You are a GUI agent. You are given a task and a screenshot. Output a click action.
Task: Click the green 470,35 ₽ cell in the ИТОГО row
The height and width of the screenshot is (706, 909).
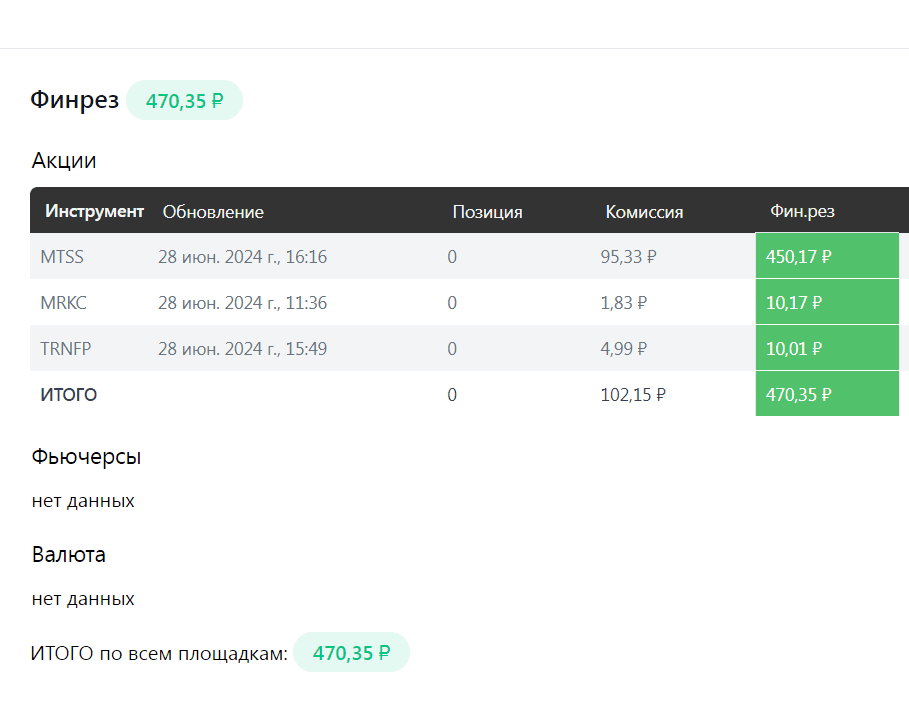[827, 394]
